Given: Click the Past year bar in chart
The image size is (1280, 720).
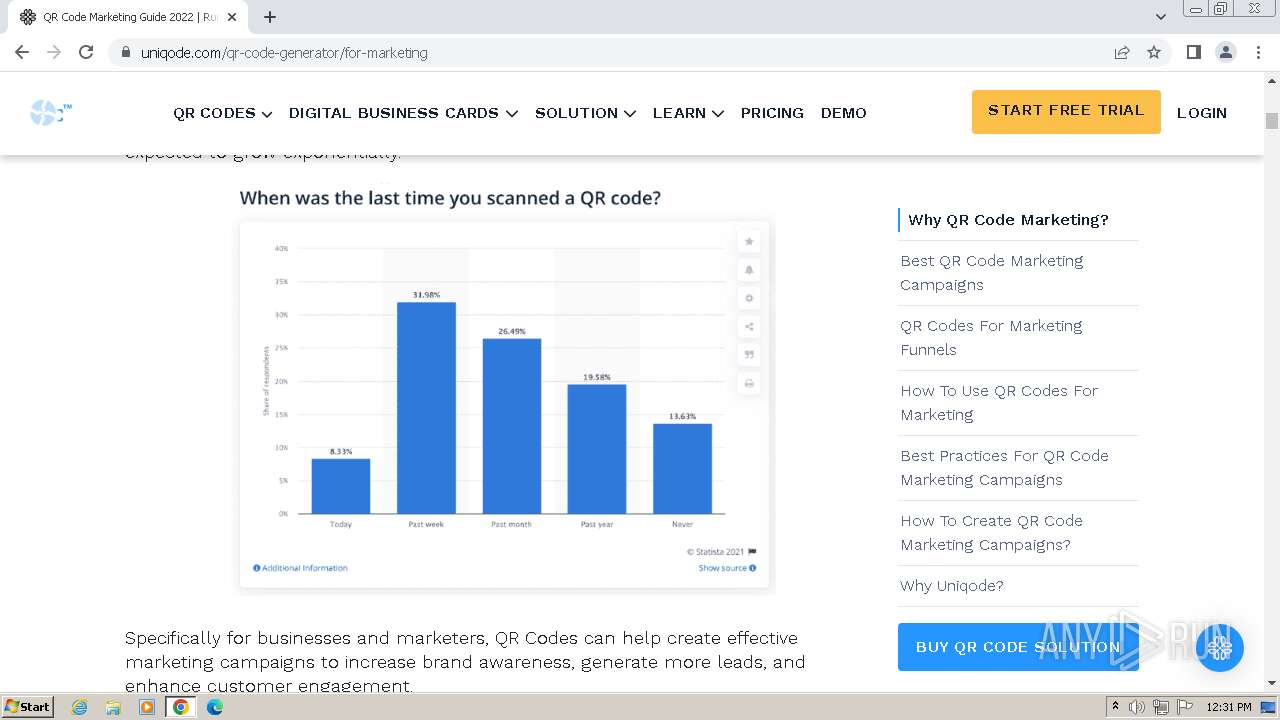Looking at the screenshot, I should [x=597, y=449].
